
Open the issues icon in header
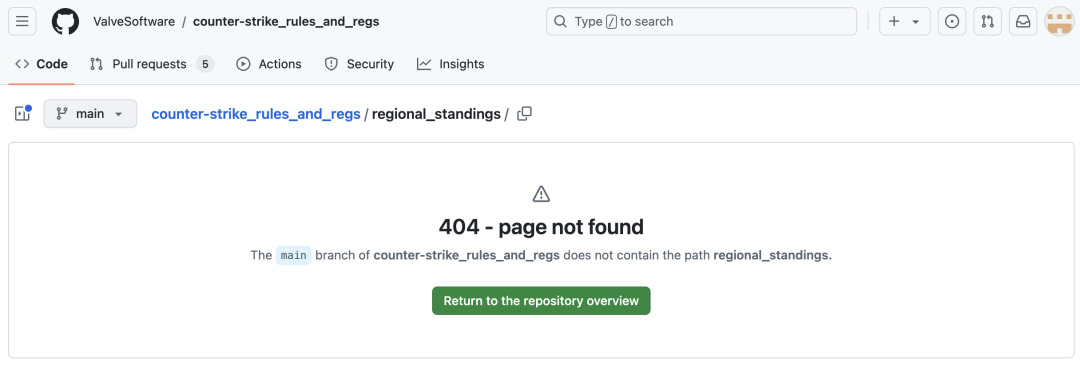tap(952, 21)
